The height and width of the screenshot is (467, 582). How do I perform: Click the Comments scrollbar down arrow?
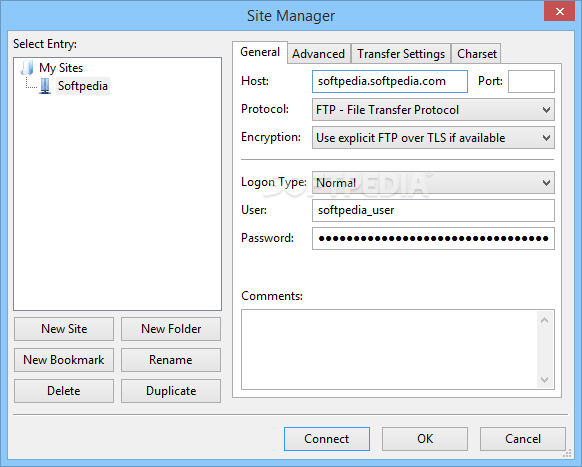pyautogui.click(x=545, y=379)
